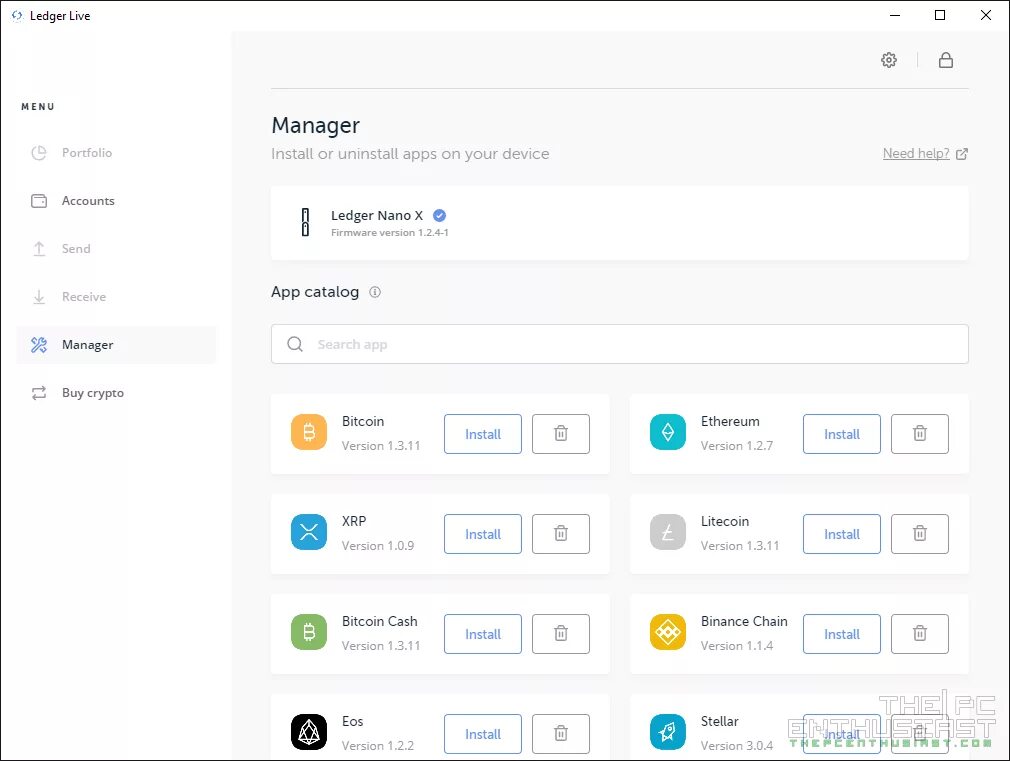Image resolution: width=1010 pixels, height=761 pixels.
Task: Uninstall Binance Chain with its trash icon
Action: (x=920, y=634)
